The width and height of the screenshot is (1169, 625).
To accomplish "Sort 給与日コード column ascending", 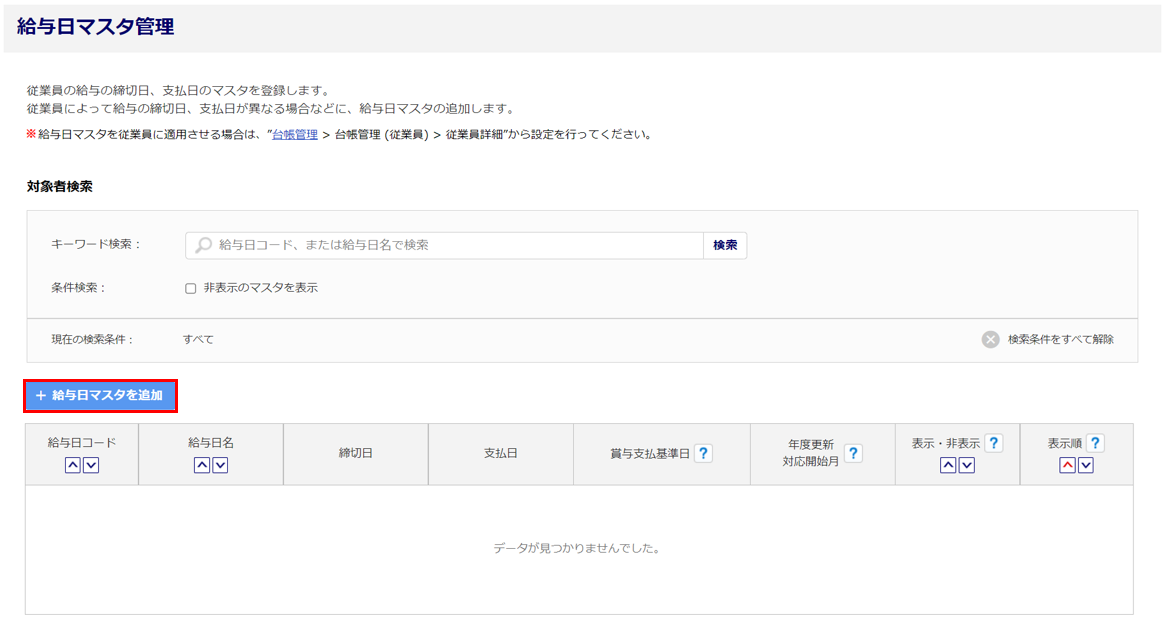I will click(72, 465).
